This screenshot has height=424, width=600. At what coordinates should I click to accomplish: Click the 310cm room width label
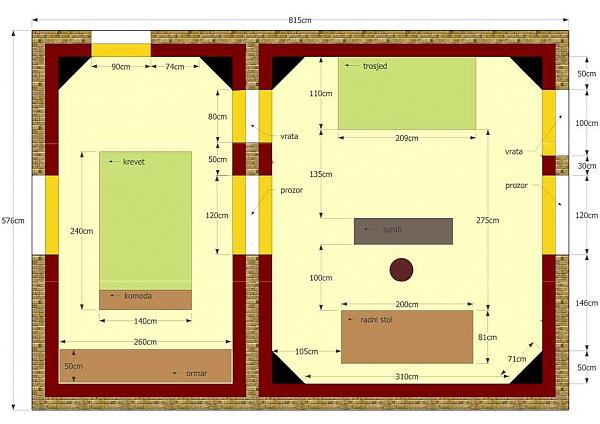(406, 377)
